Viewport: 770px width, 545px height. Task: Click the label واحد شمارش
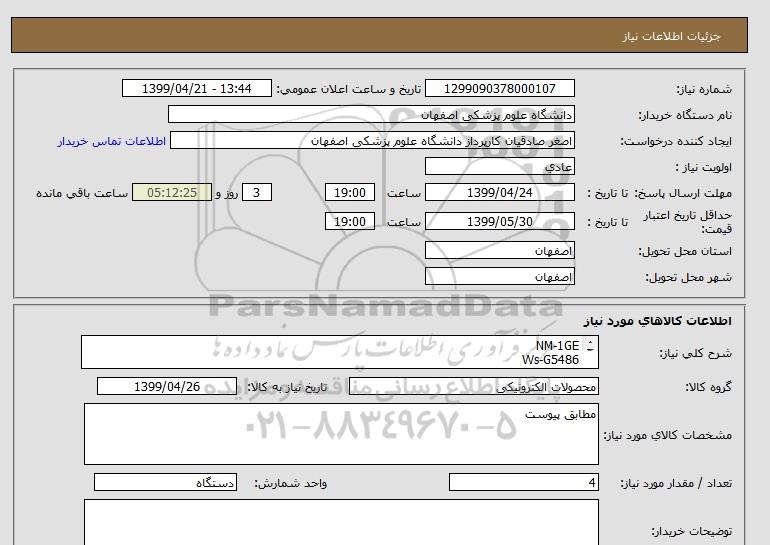[291, 483]
